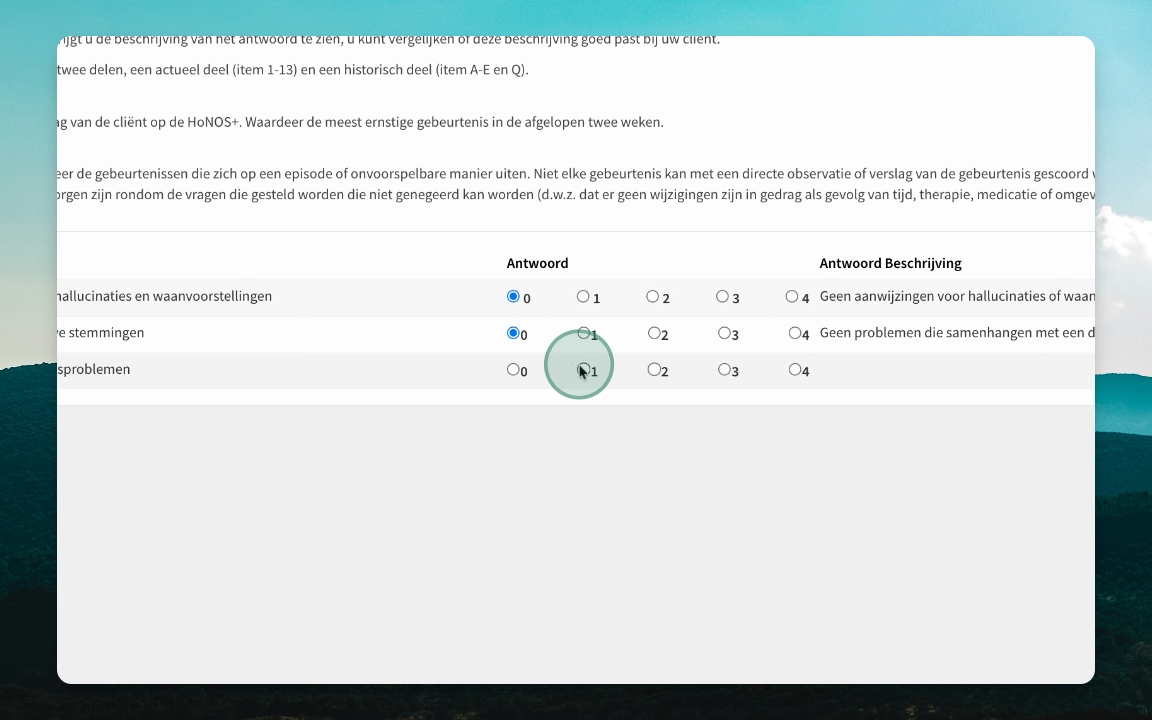
Task: Click the 'stemmingen' row label
Action: click(101, 333)
